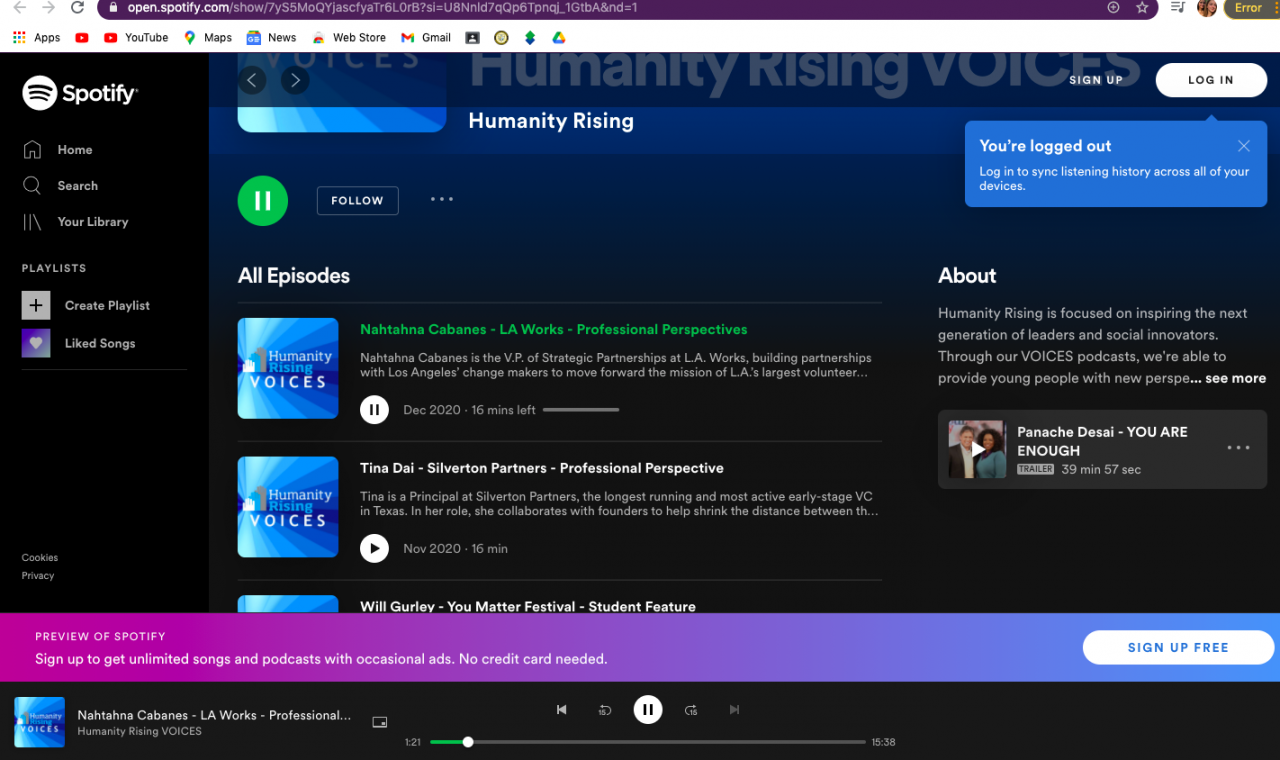Open the picture-in-picture mini player icon
Screen dimensions: 1280x760
[379, 722]
